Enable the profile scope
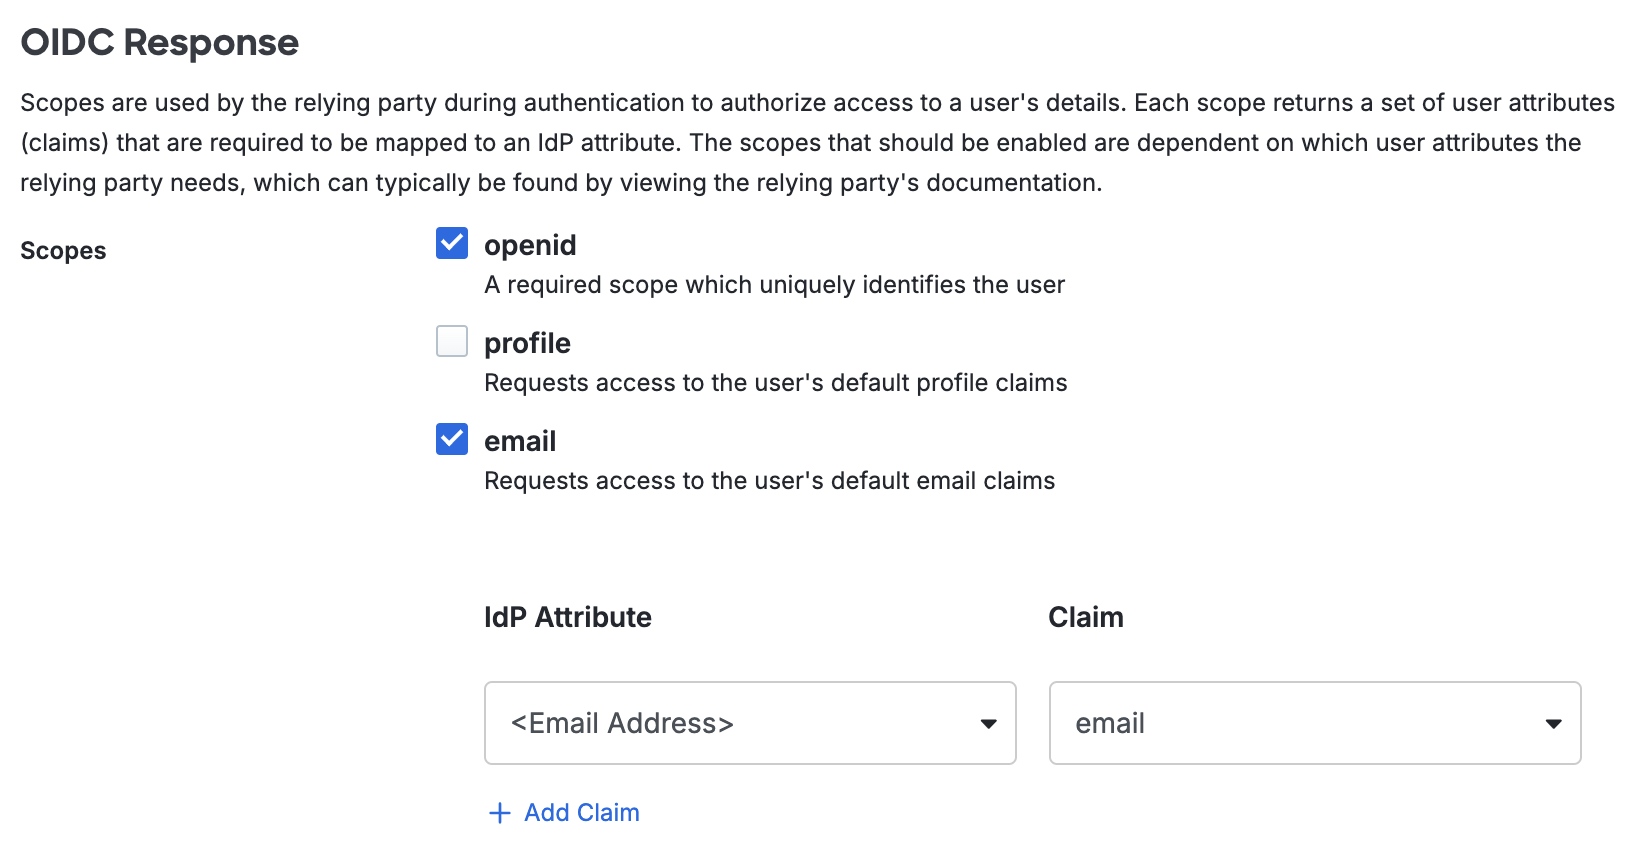Viewport: 1634px width, 844px height. pyautogui.click(x=451, y=341)
